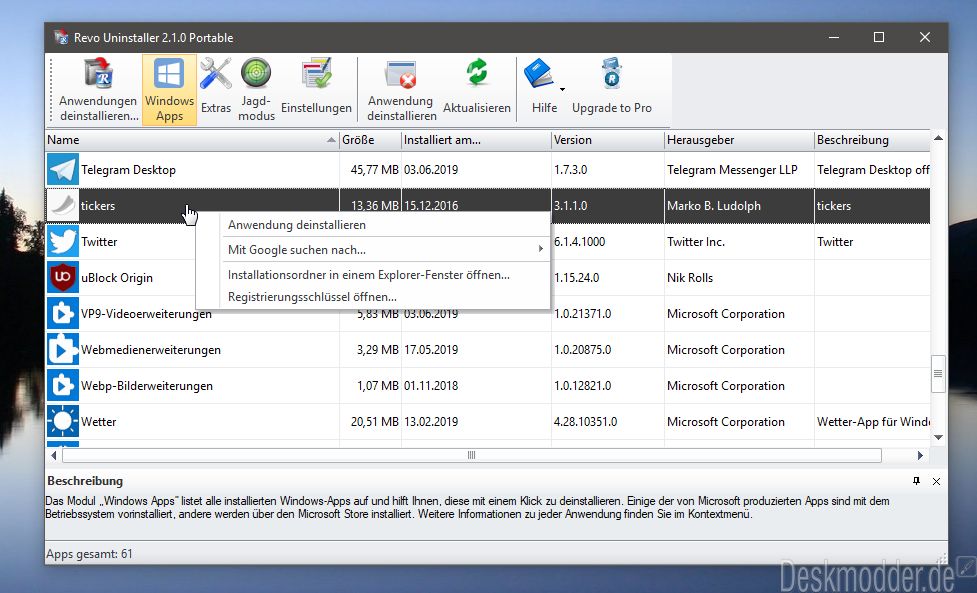Open Anwendungen deinstallieren toolbar module
977x593 pixels.
[x=98, y=90]
